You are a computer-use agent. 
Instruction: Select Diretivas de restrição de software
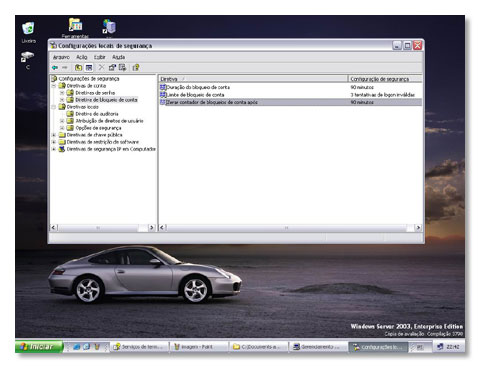coord(103,142)
